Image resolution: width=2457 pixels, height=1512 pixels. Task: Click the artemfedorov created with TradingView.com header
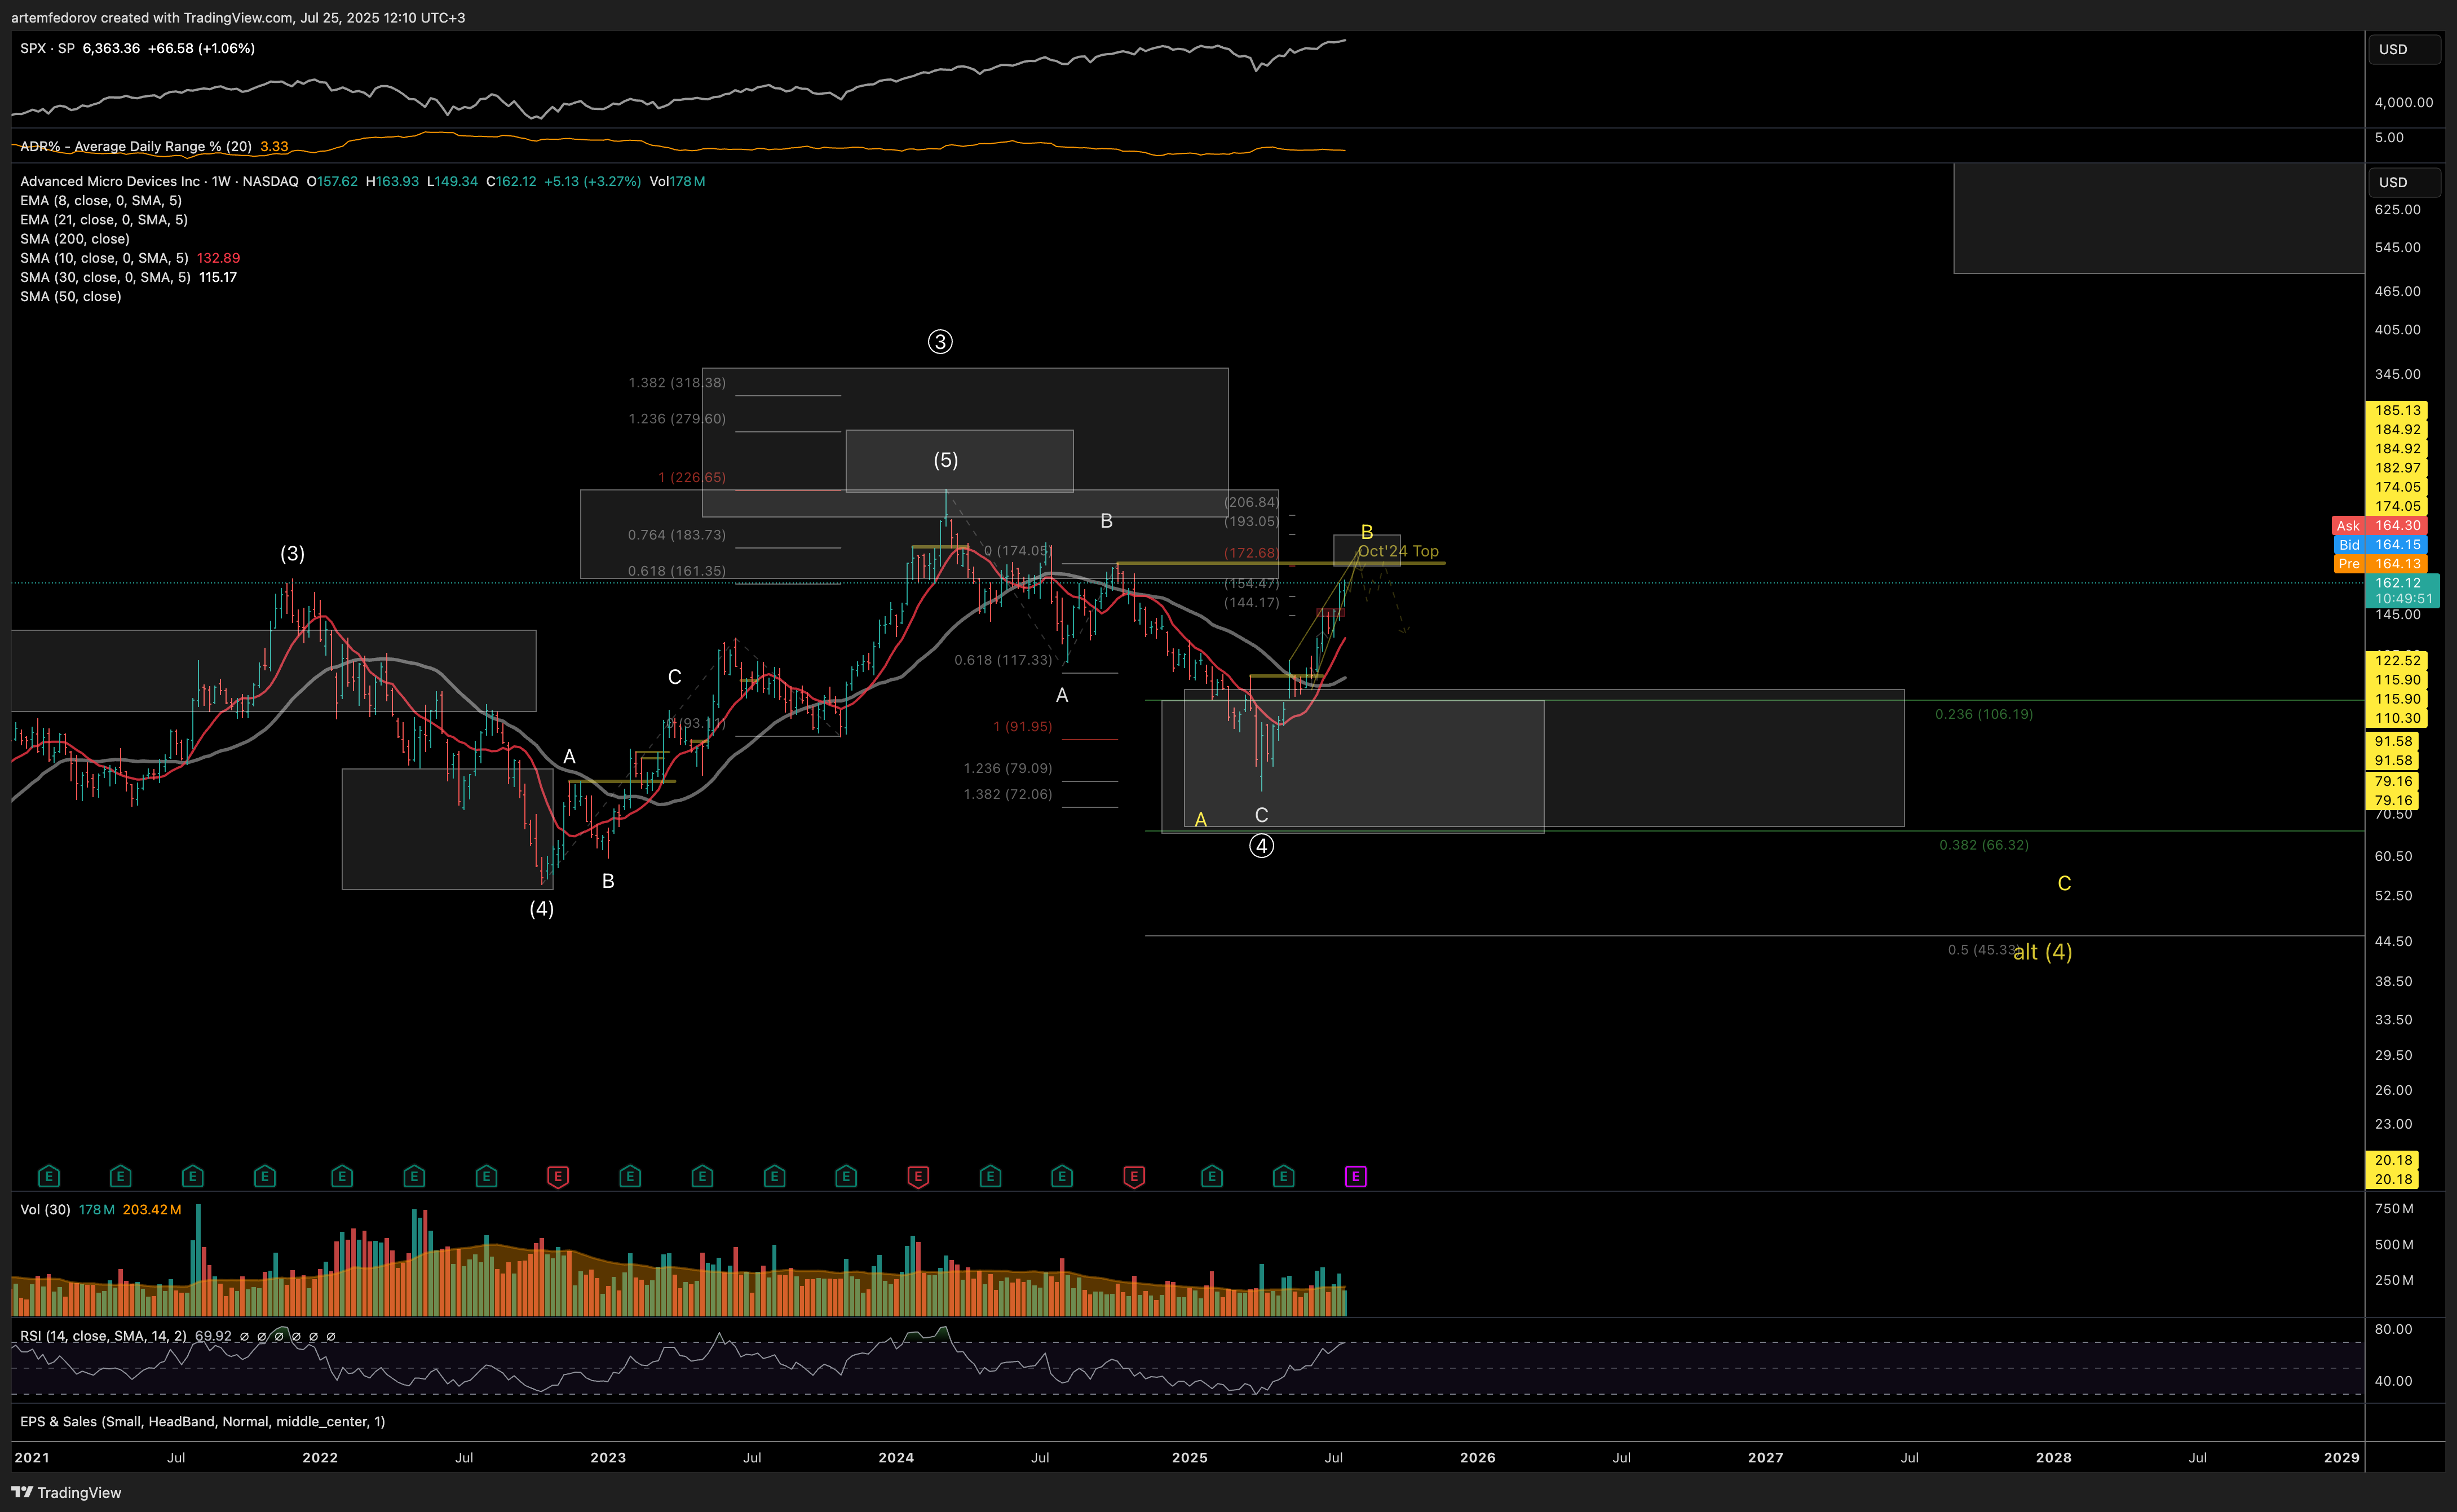[238, 17]
